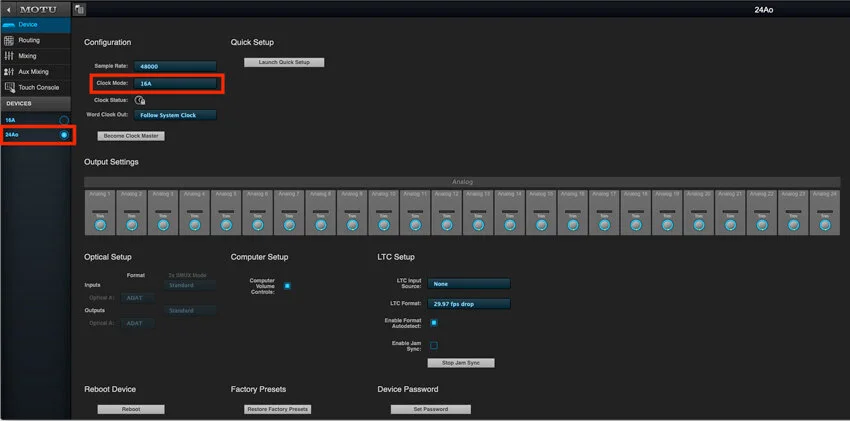Open the Outputs Optical A format dropdown
The width and height of the screenshot is (850, 421).
[137, 323]
